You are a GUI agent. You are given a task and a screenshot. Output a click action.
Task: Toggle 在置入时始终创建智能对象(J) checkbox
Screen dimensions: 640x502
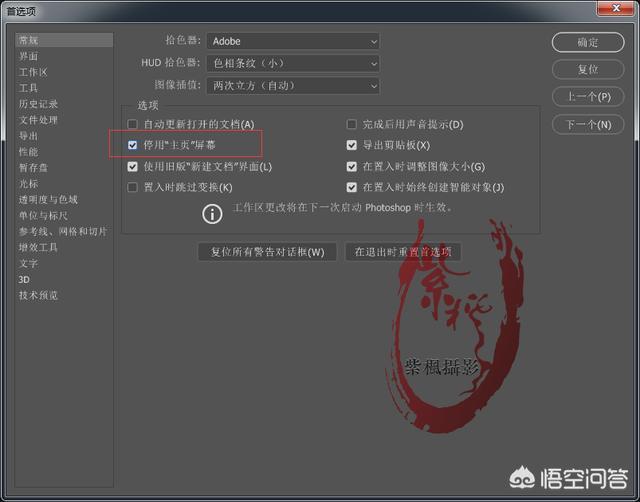tap(351, 187)
